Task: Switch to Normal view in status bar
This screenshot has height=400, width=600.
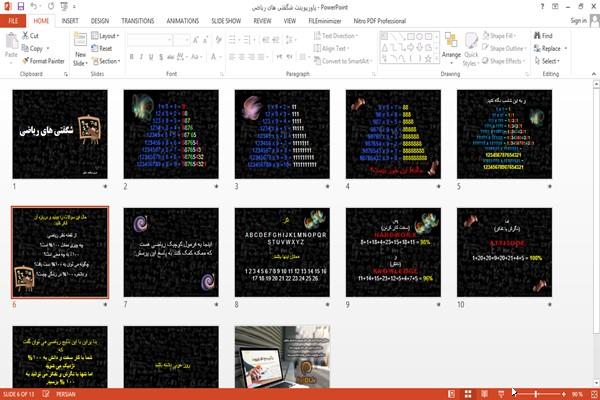Action: pyautogui.click(x=452, y=394)
